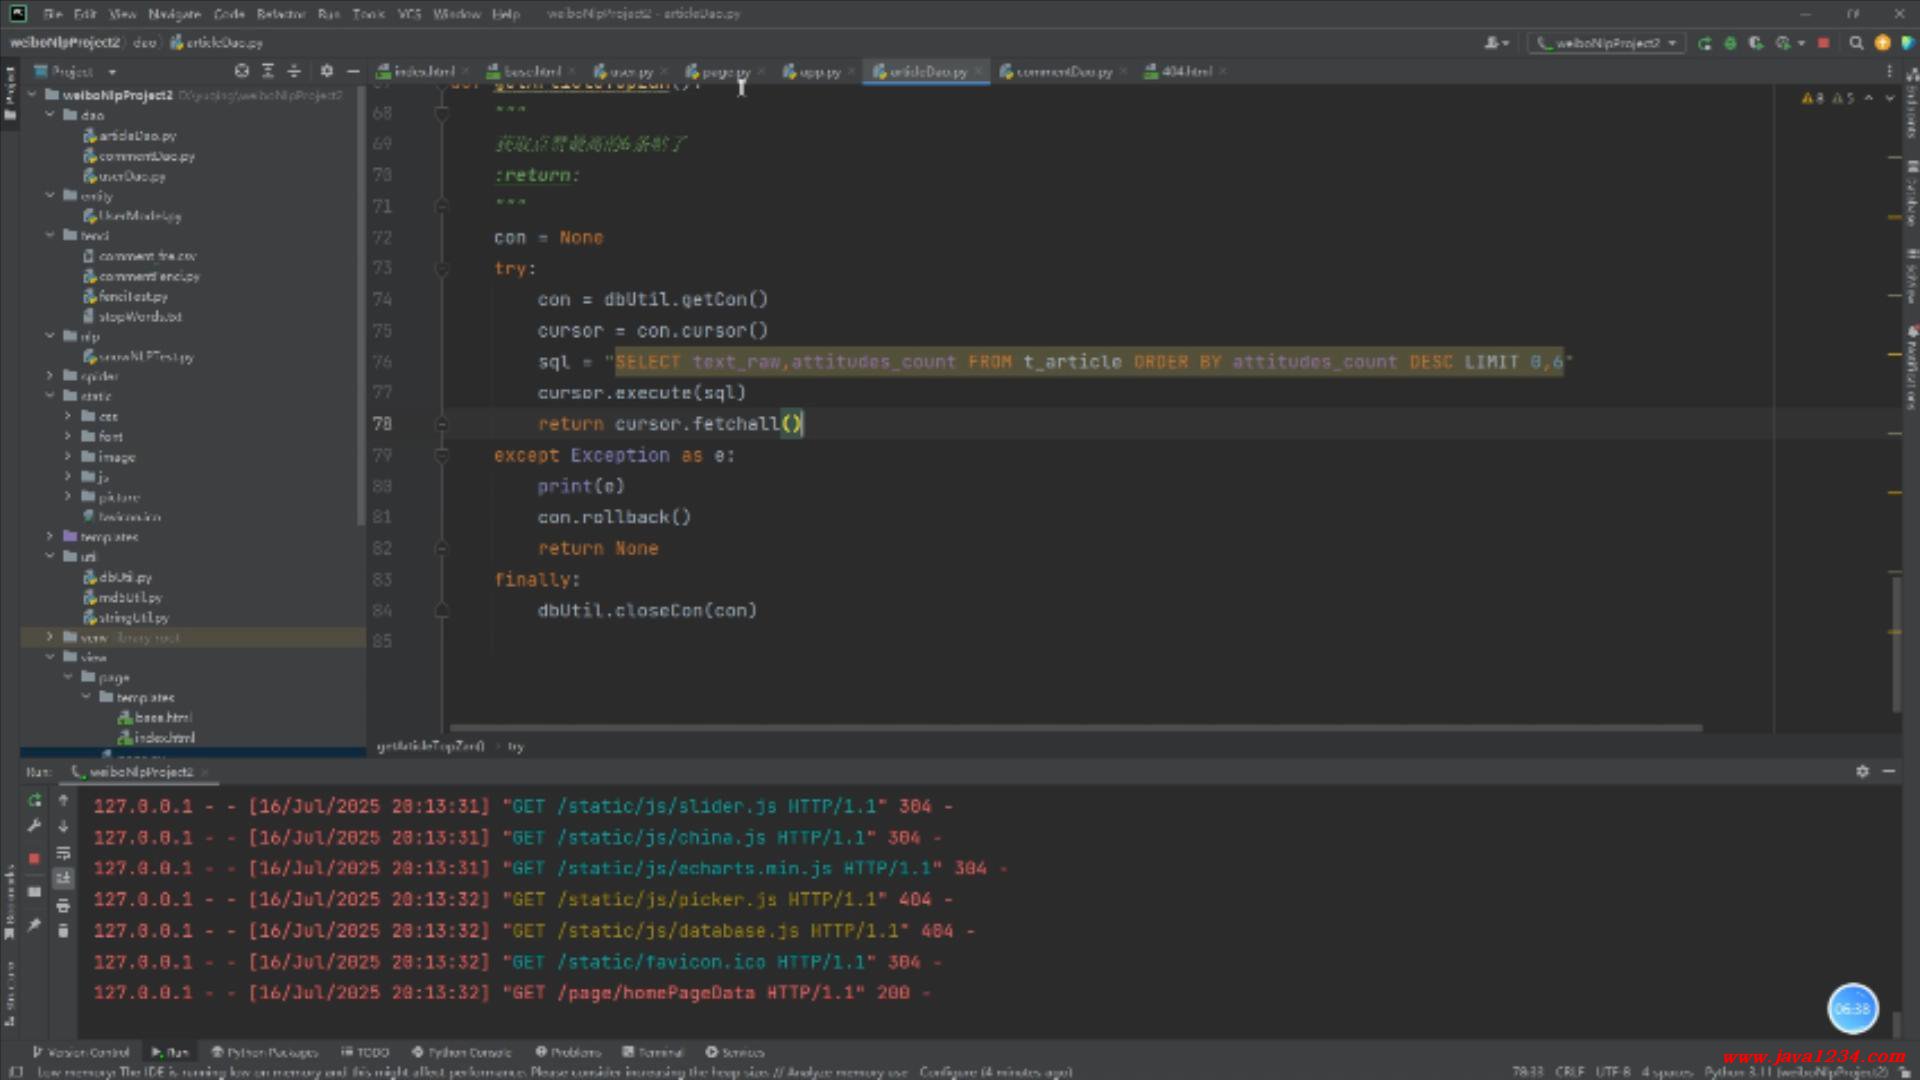Open dbUtil.py in the project tree
1920x1080 pixels.
[126, 577]
